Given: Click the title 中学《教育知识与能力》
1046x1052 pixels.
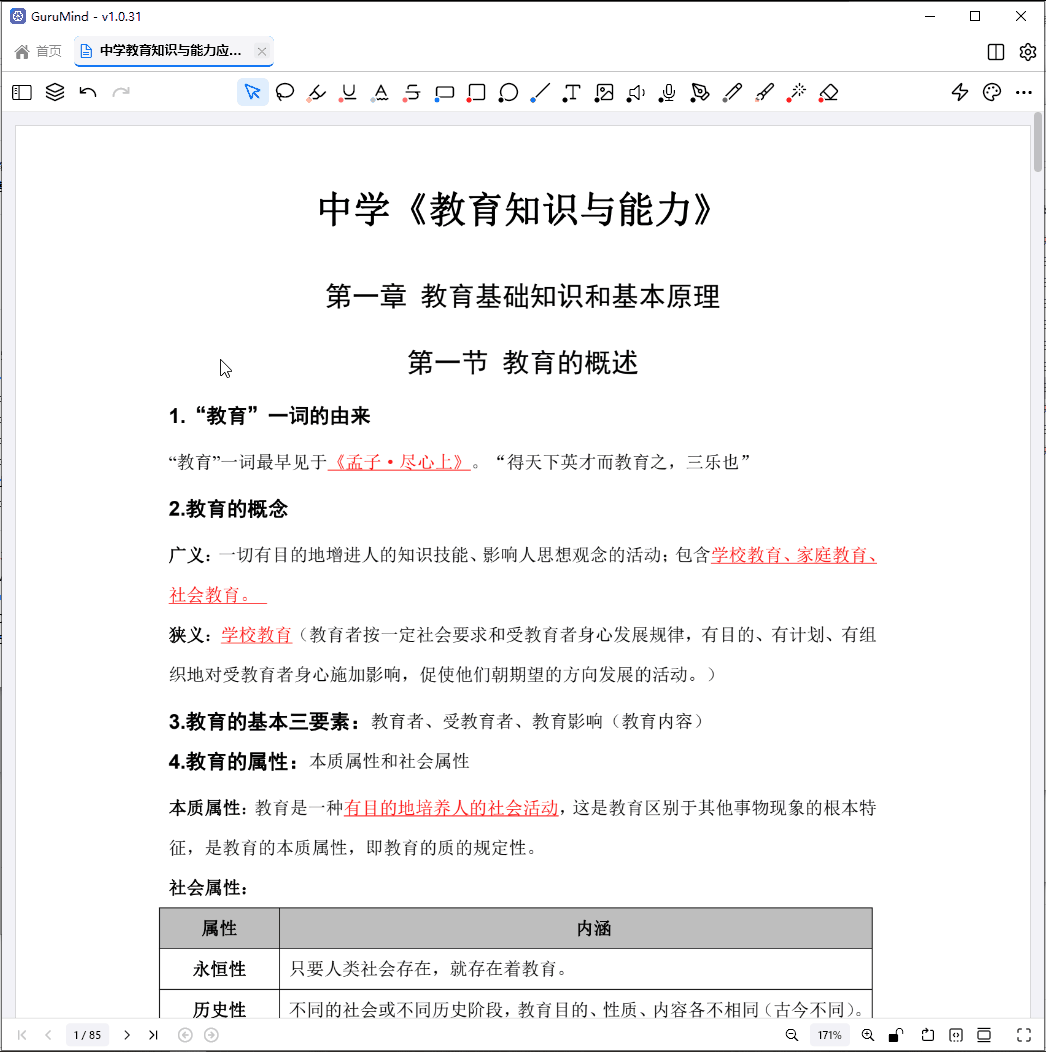Looking at the screenshot, I should tap(518, 209).
